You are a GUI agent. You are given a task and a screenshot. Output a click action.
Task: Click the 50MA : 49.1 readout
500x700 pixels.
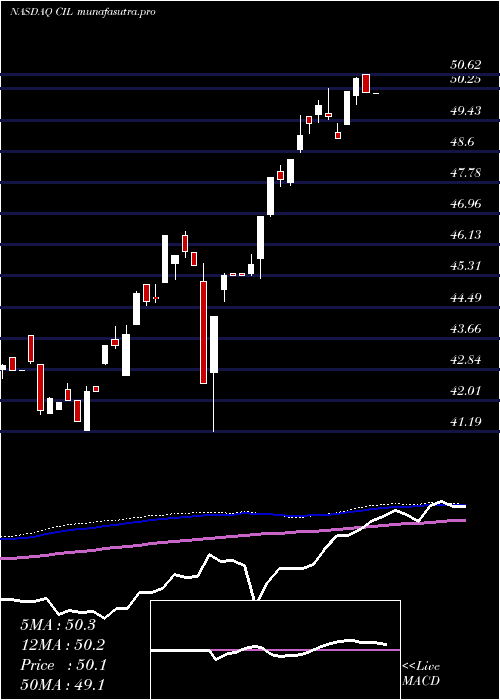(62, 685)
